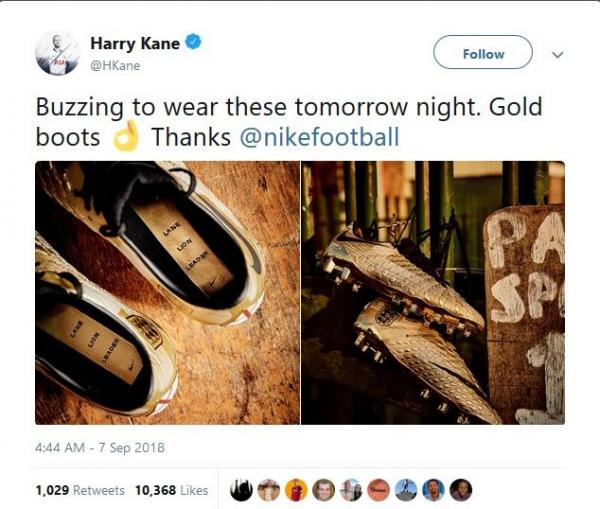Image resolution: width=600 pixels, height=509 pixels.
Task: Click Harry Kane's profile avatar
Action: tap(57, 53)
